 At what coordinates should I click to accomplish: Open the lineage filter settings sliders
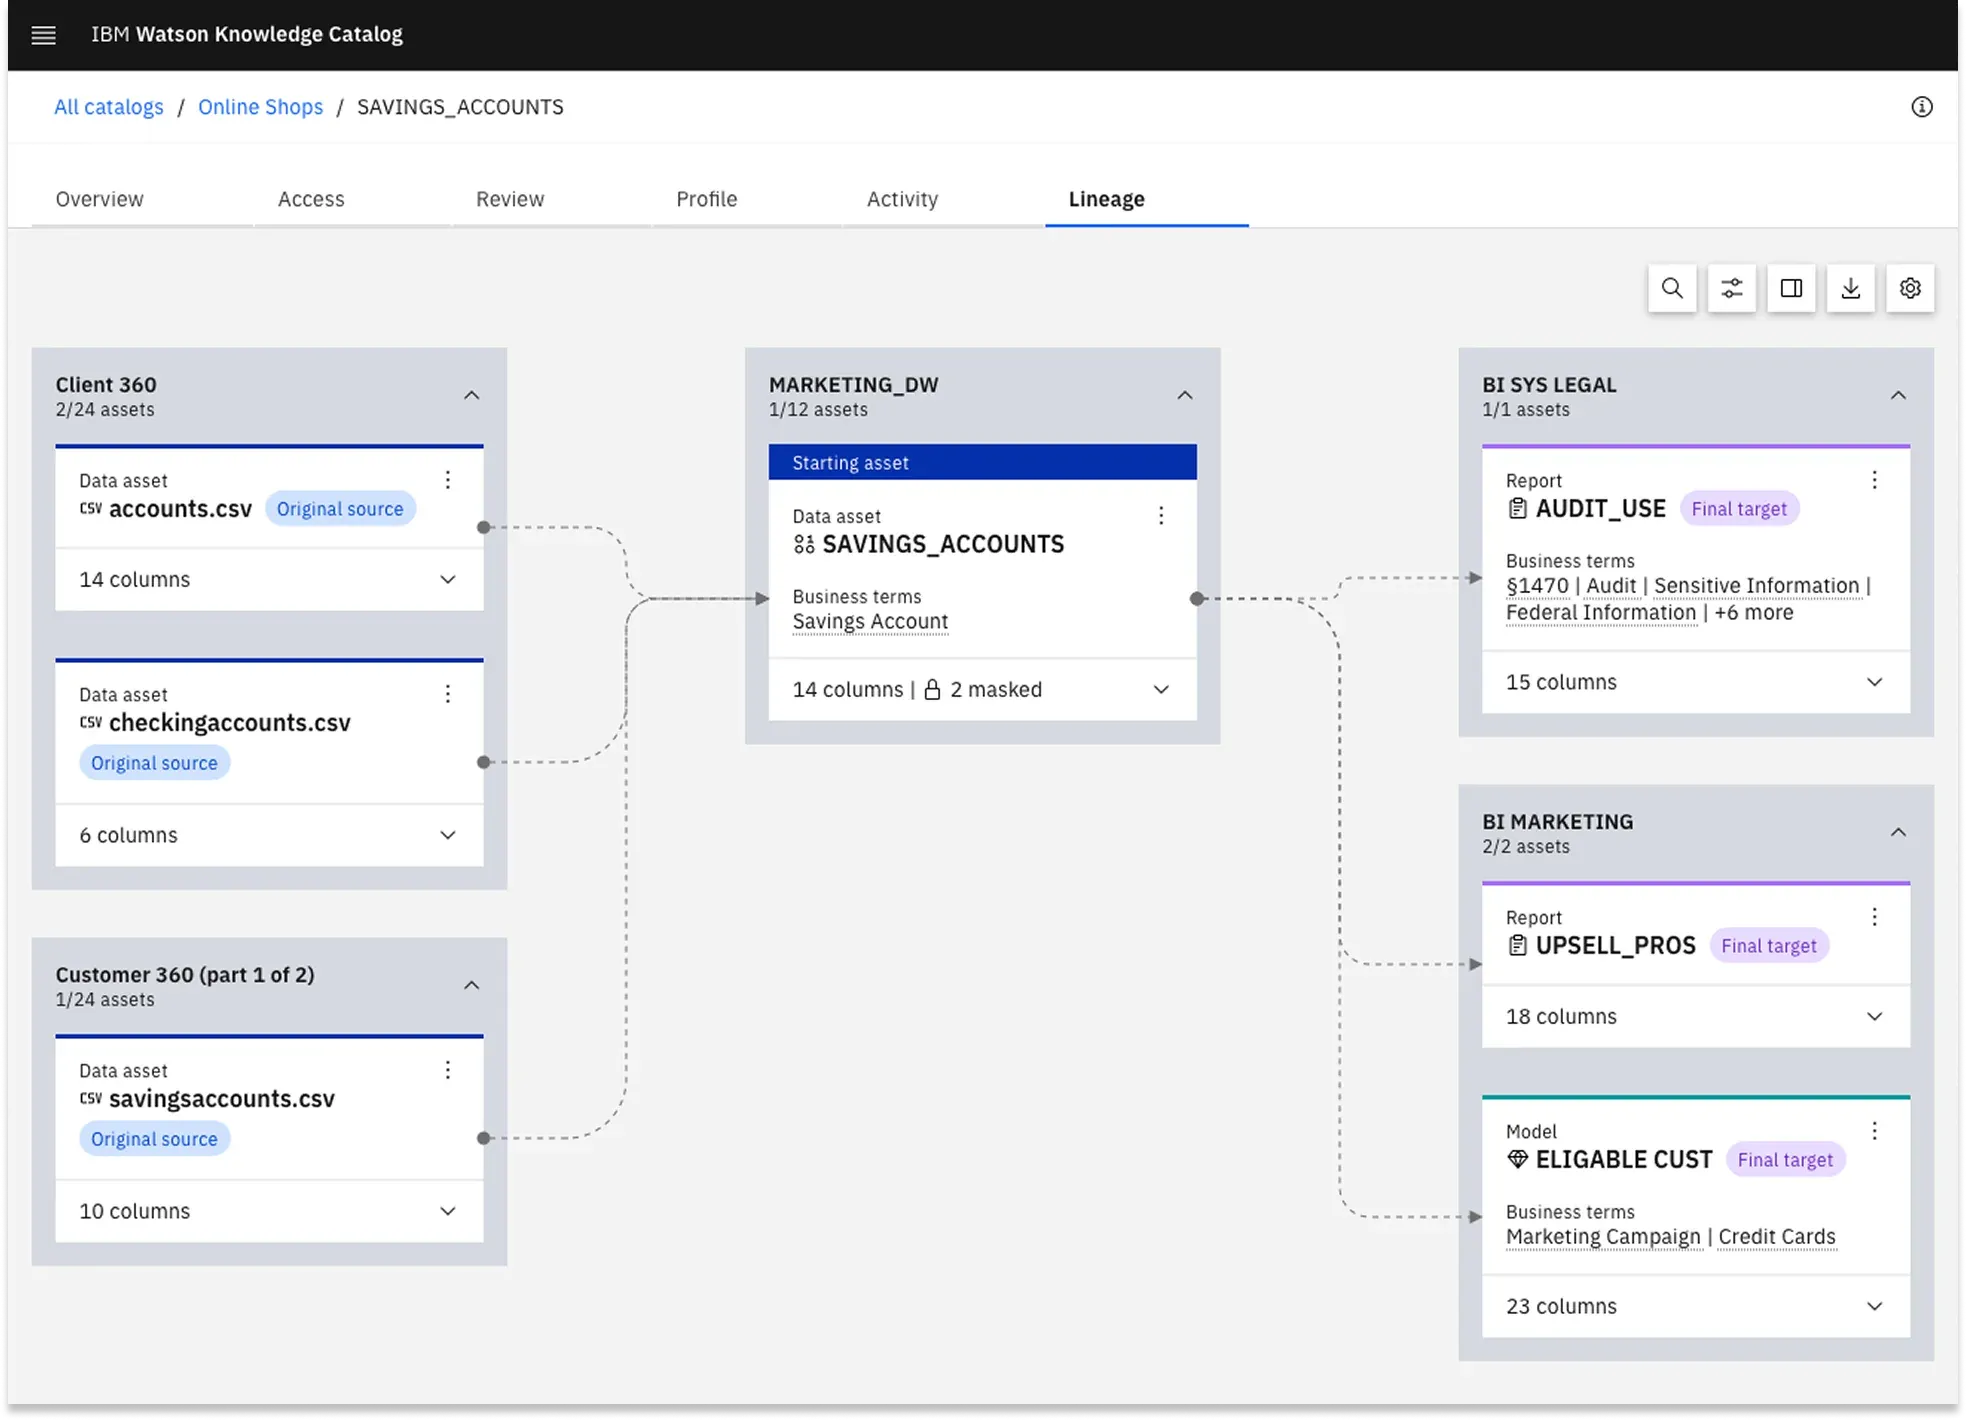pyautogui.click(x=1731, y=288)
